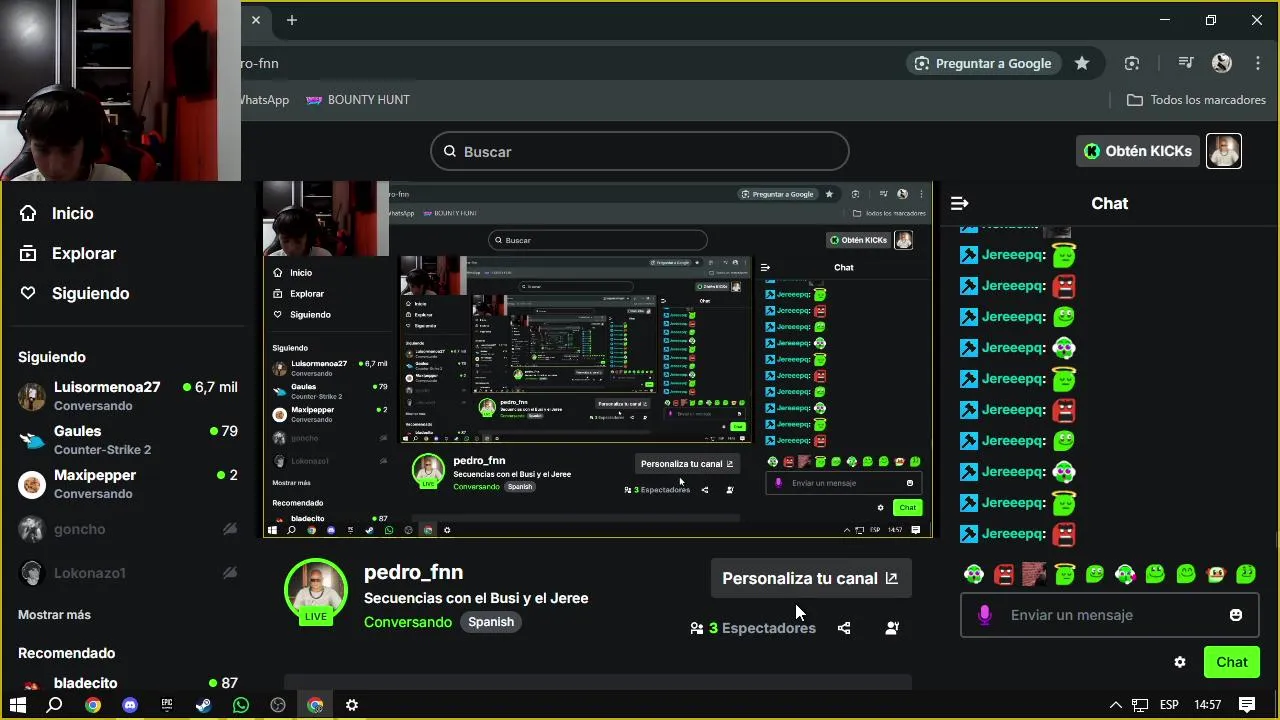Open browser extensions icon in toolbar
Viewport: 1280px width, 720px height.
pos(1132,63)
